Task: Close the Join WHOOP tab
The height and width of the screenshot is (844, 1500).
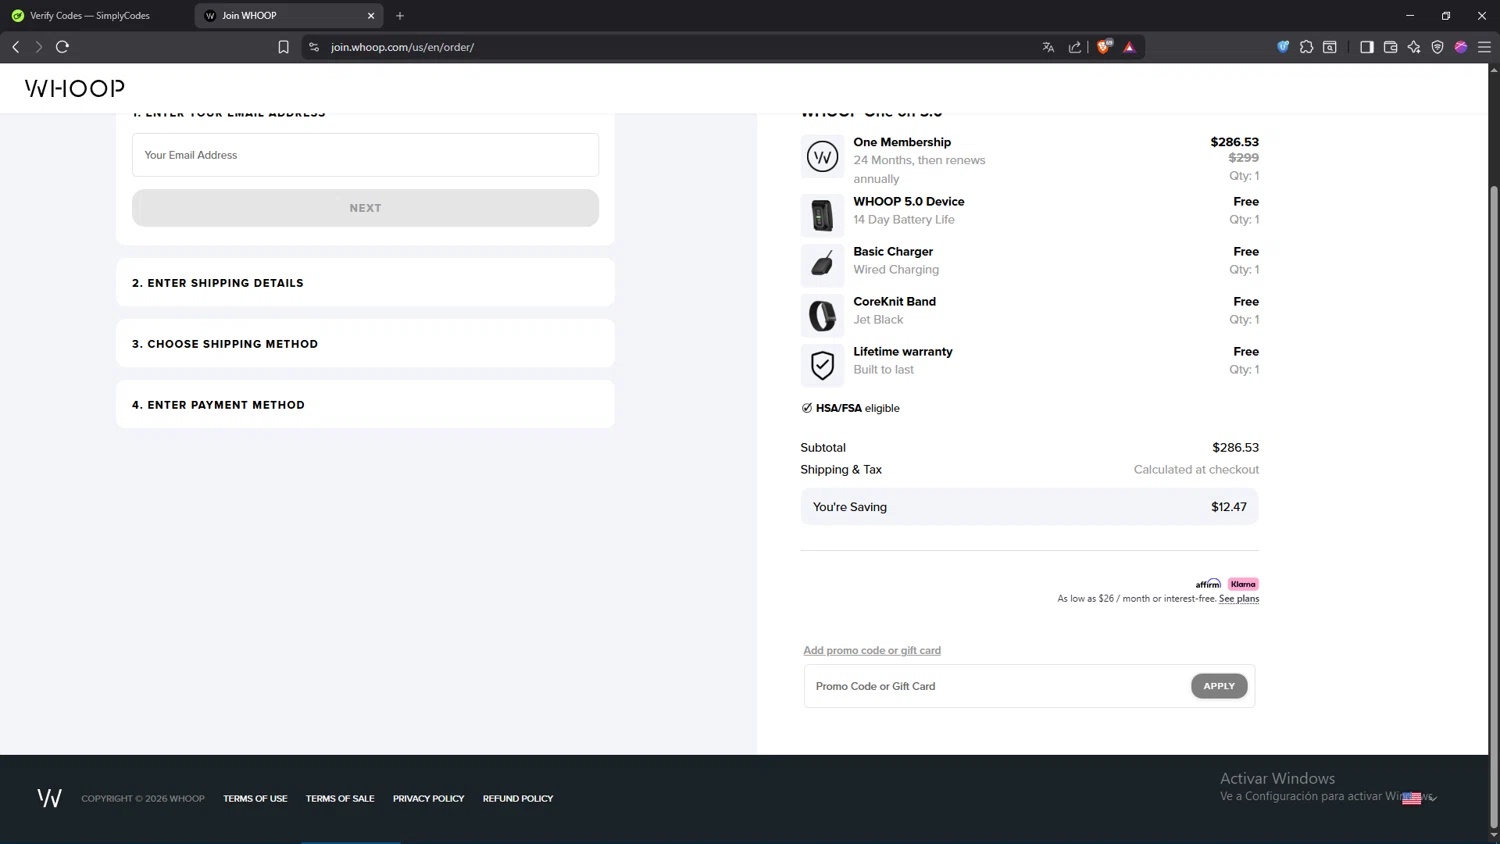Action: pyautogui.click(x=371, y=16)
